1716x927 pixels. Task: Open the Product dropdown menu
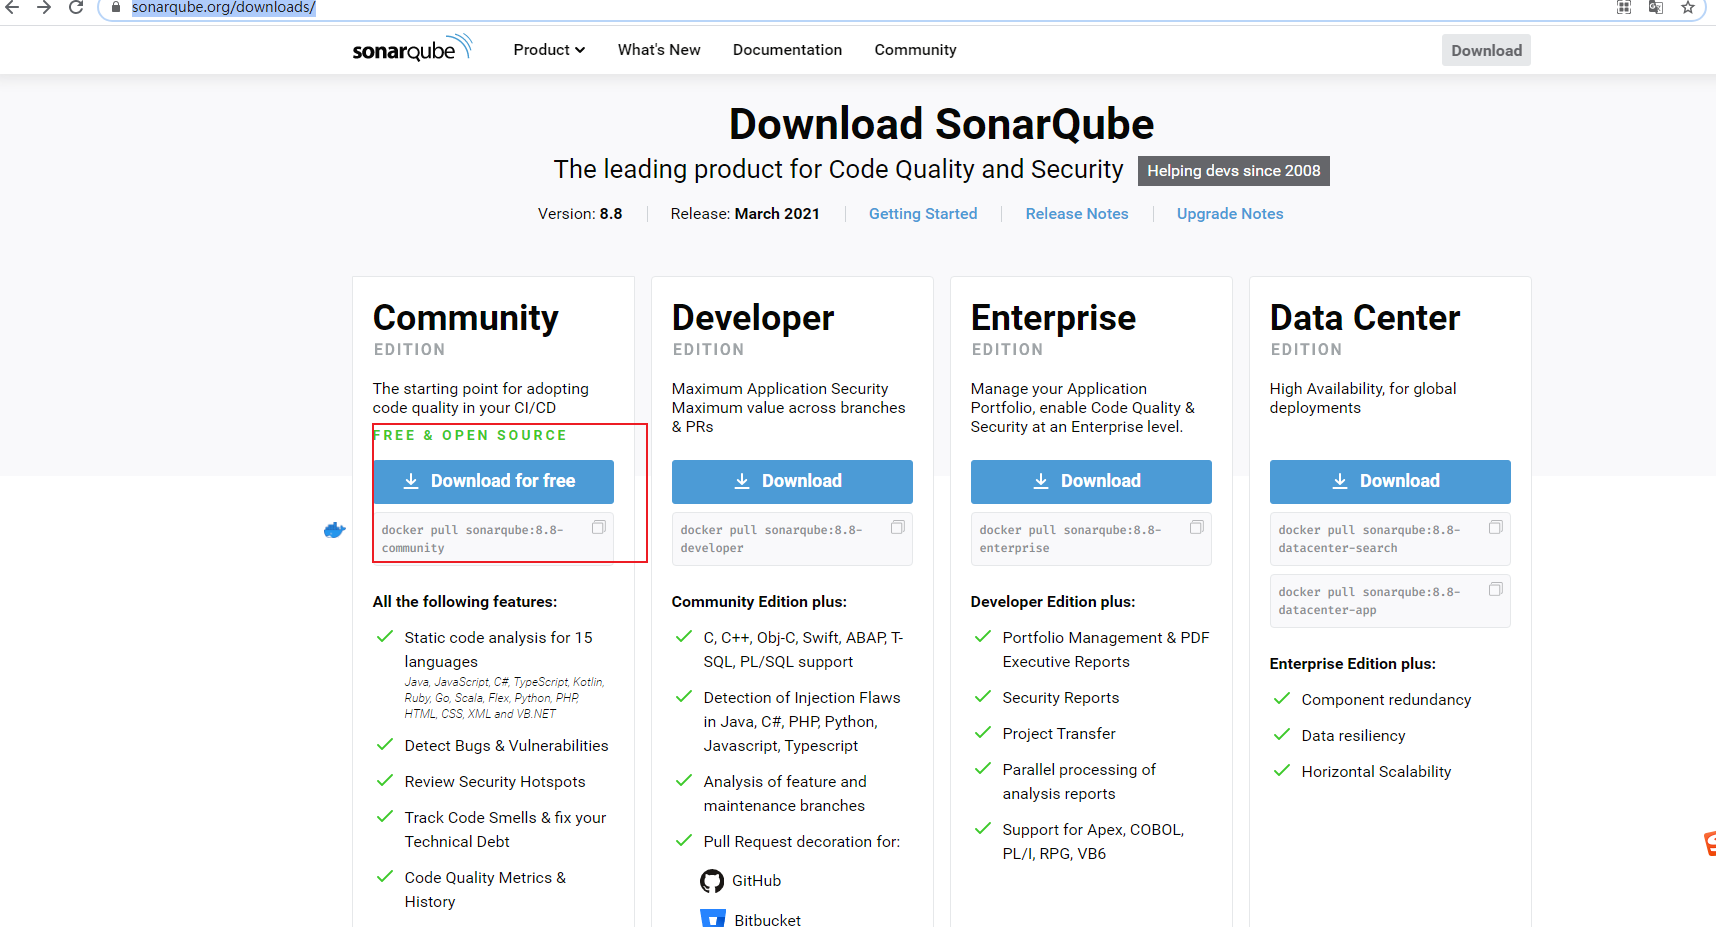[x=548, y=49]
